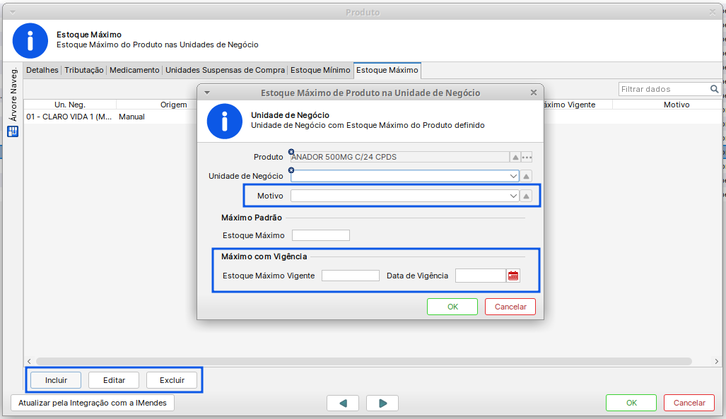Close the Estoque Máximo de Produto dialog
The width and height of the screenshot is (726, 419).
(x=533, y=93)
